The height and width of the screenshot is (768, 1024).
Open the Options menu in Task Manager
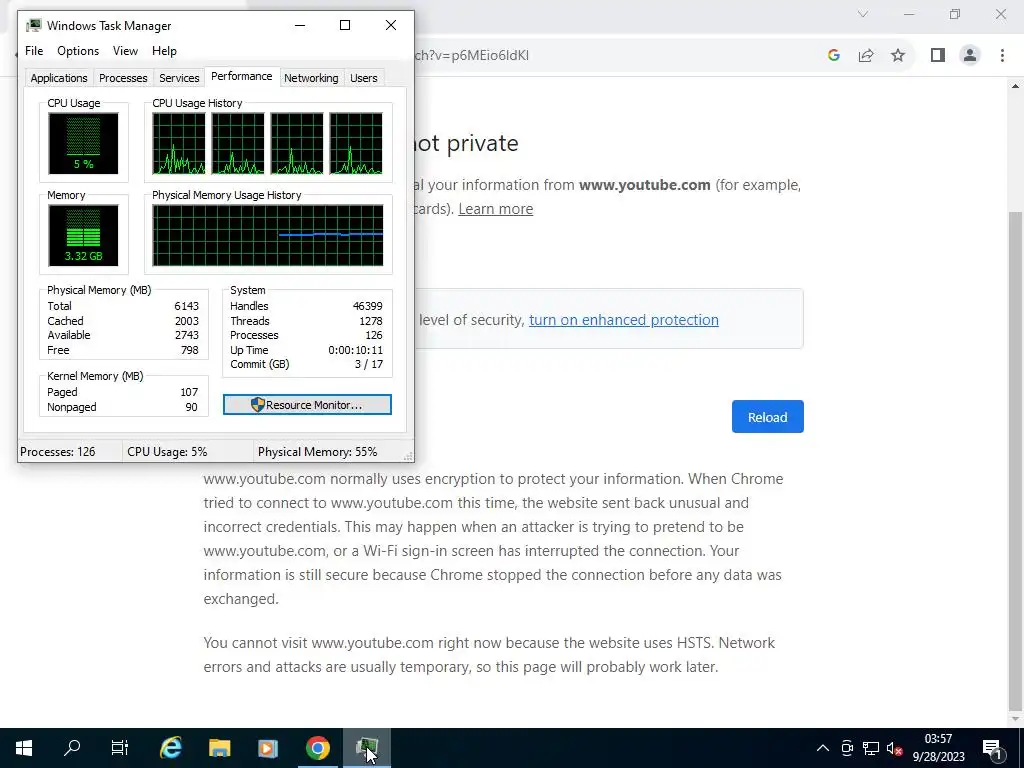[x=78, y=51]
